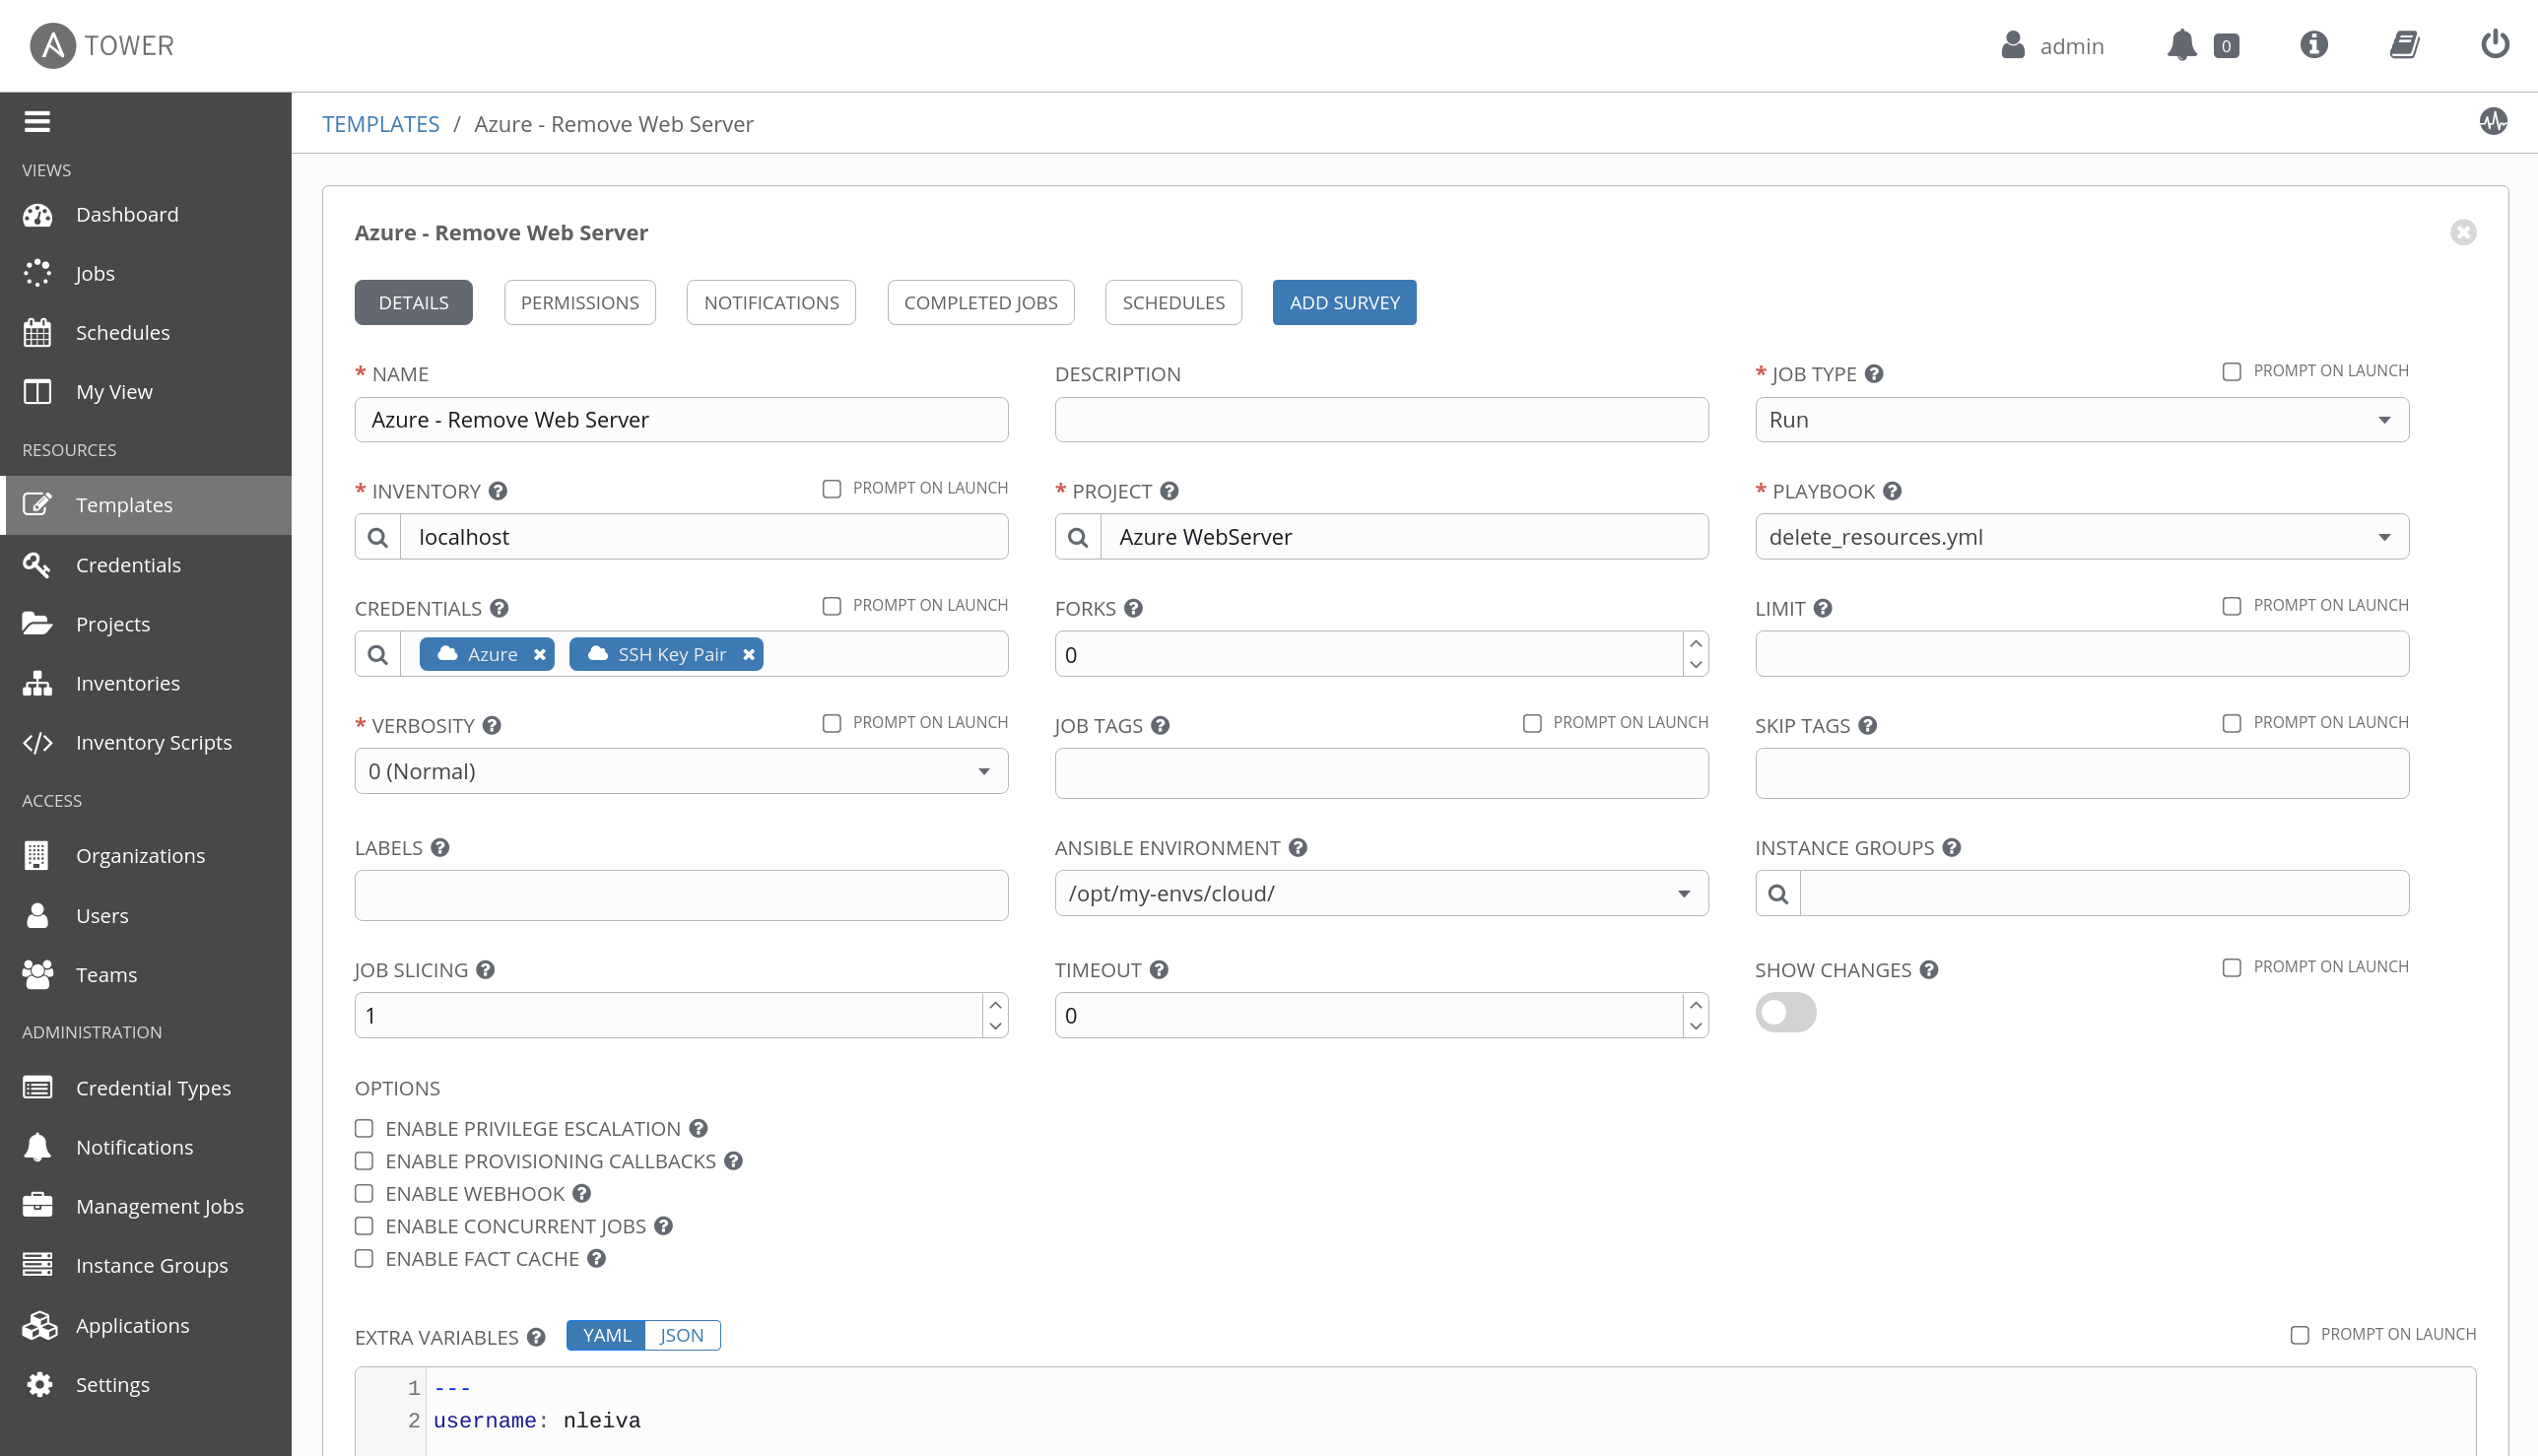The height and width of the screenshot is (1456, 2538).
Task: Open the Ansible Environment dropdown
Action: point(1380,893)
